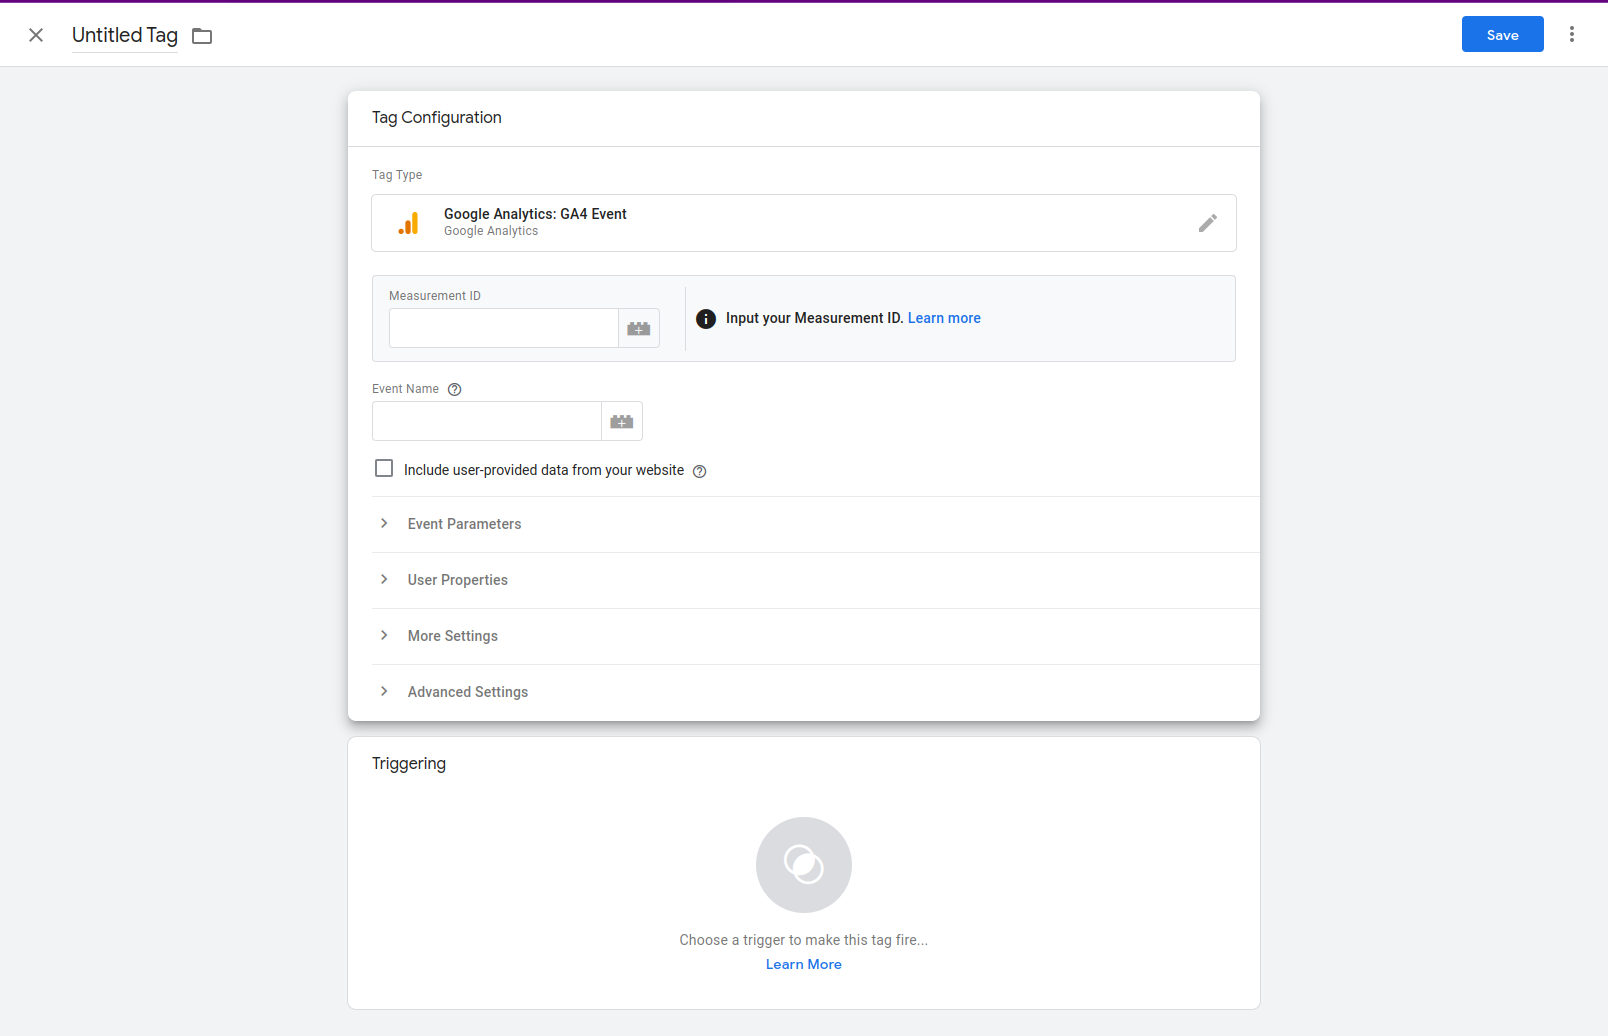Focus the Event Name input field

pos(487,421)
